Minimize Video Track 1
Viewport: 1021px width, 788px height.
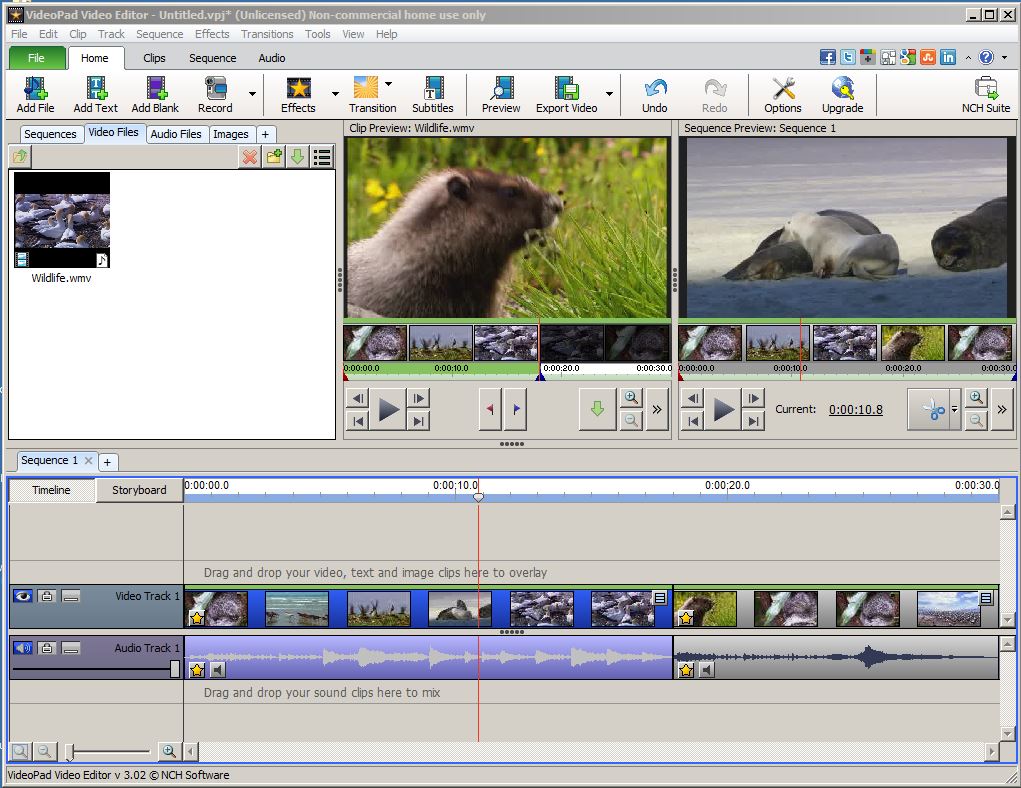(x=71, y=596)
